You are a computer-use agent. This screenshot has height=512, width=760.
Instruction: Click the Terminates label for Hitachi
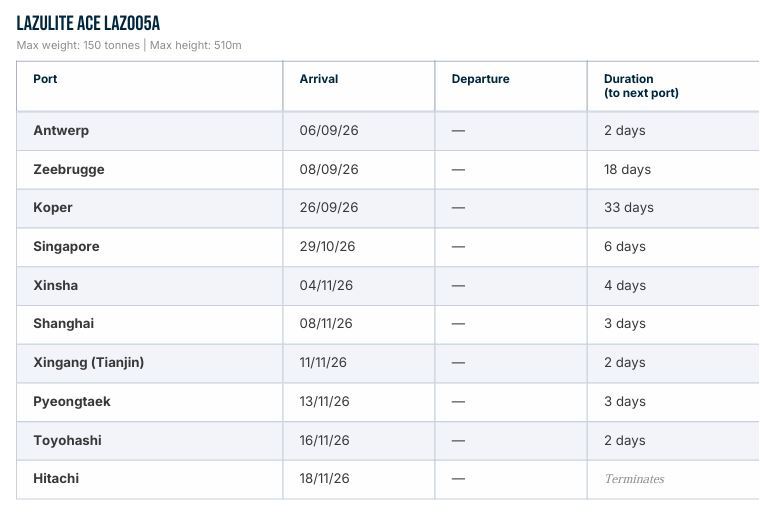pyautogui.click(x=634, y=479)
